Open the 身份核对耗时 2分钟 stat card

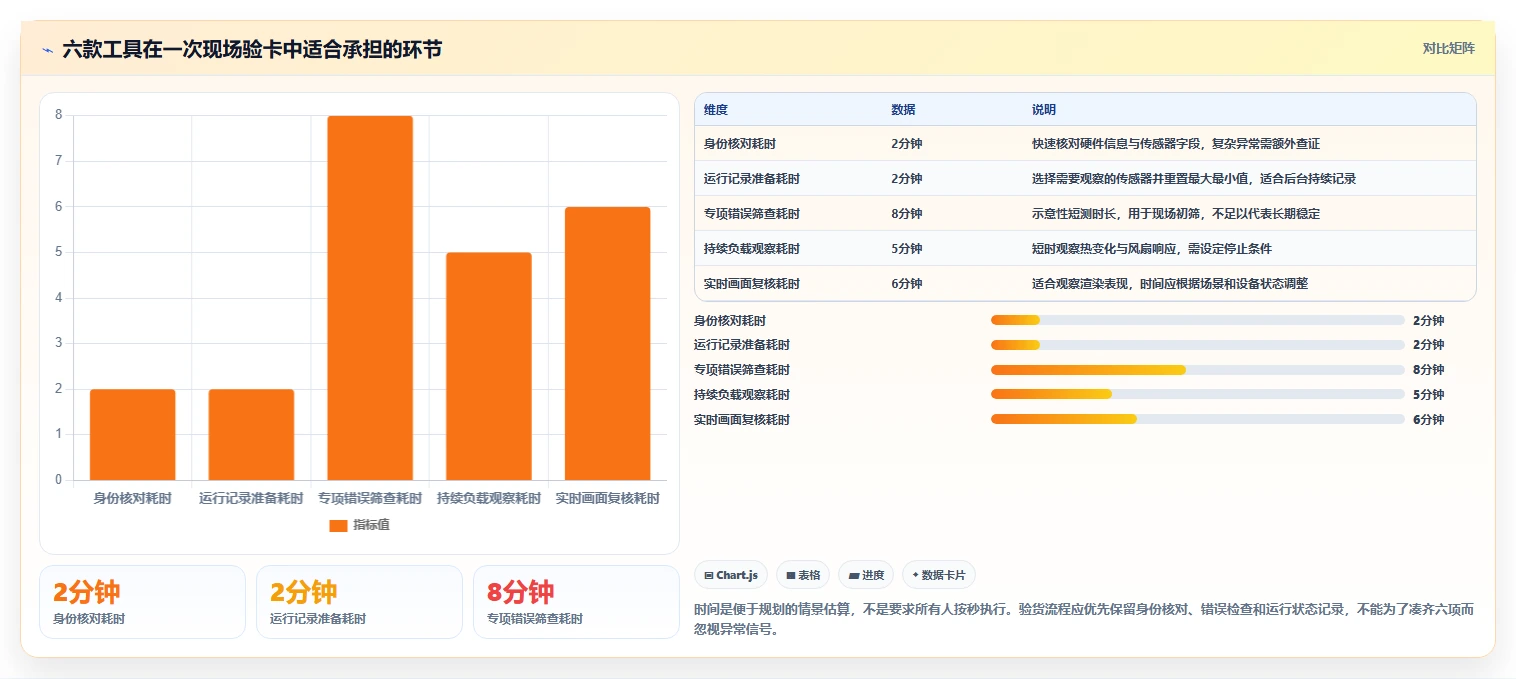click(142, 602)
